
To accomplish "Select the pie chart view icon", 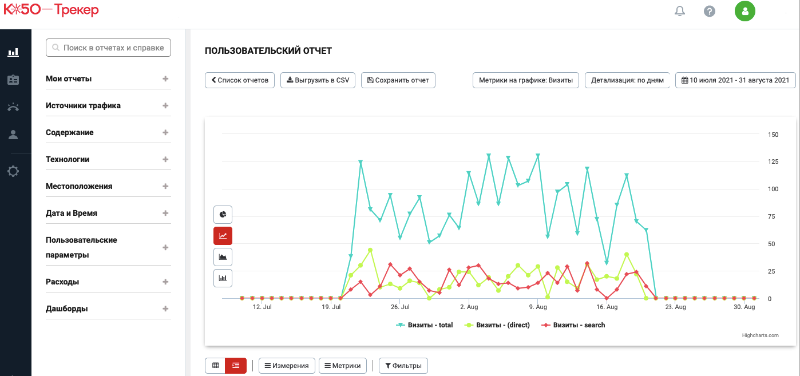I will point(222,214).
